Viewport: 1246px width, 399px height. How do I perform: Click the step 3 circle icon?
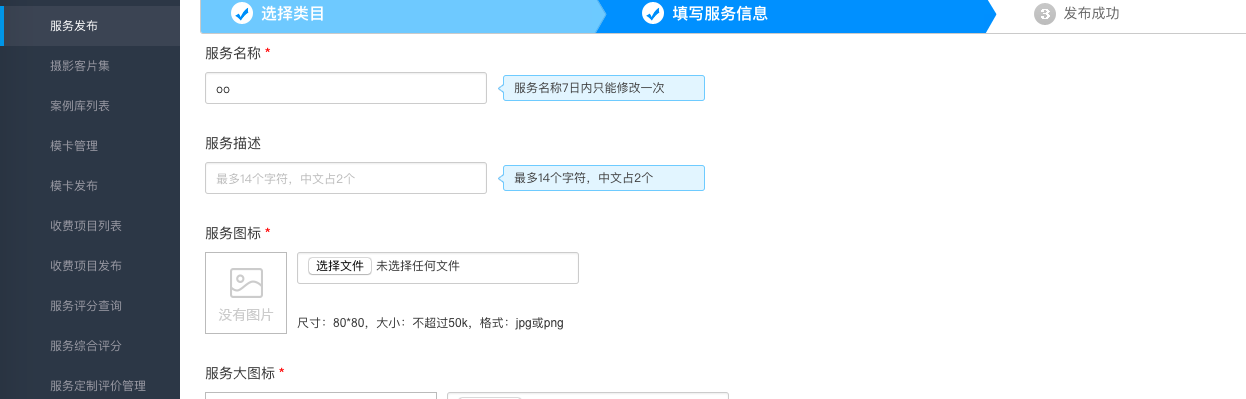click(x=1045, y=14)
